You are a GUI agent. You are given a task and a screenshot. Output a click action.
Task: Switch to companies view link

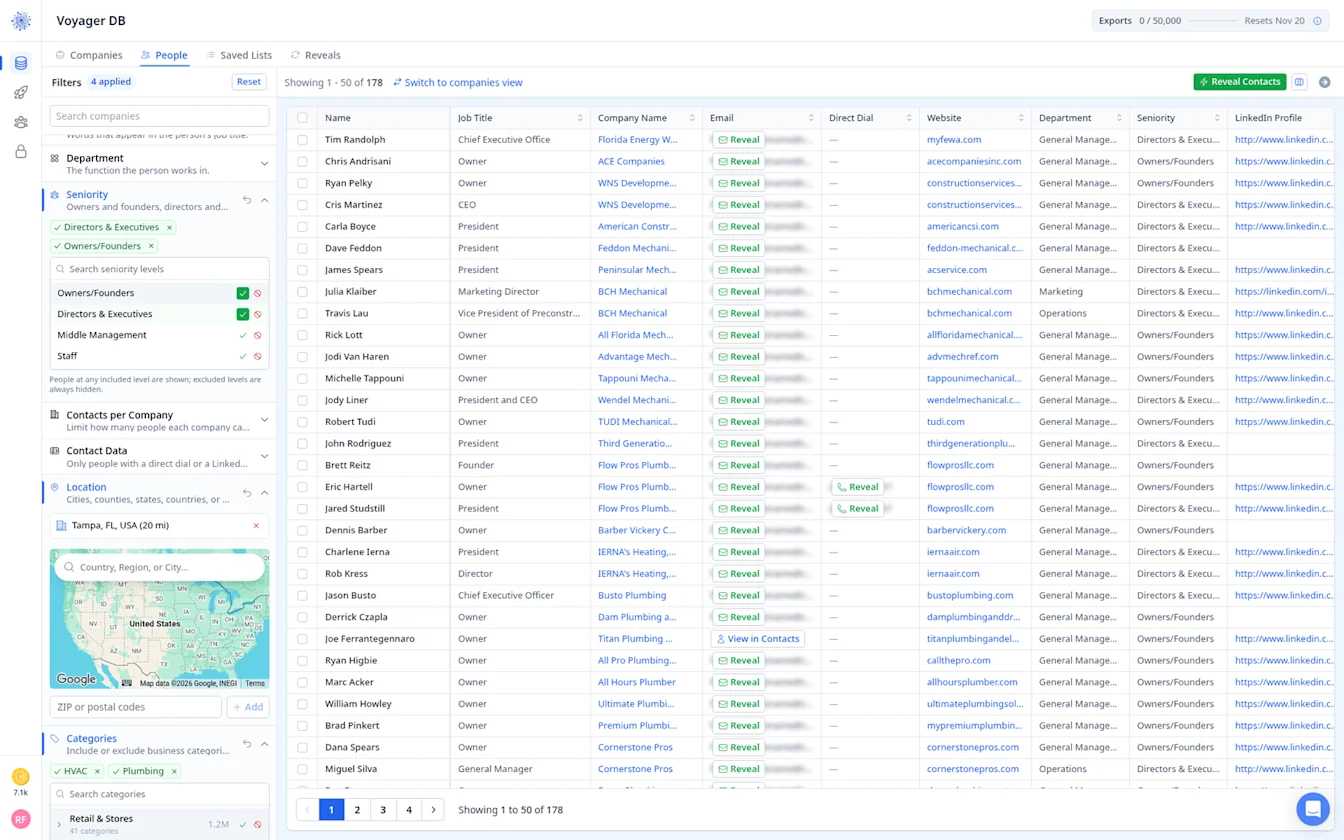(458, 83)
